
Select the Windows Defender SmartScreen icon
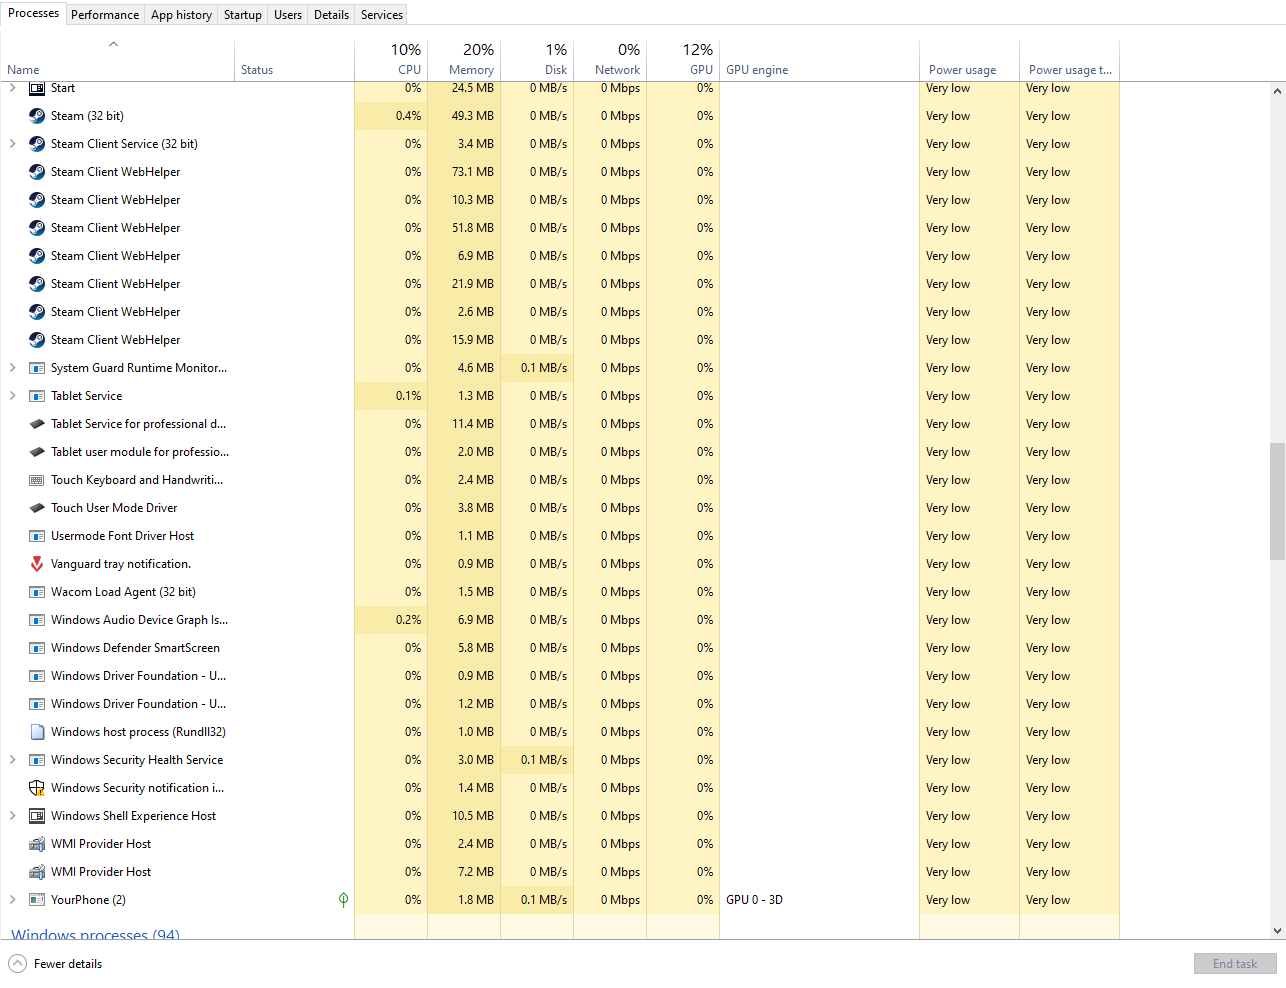click(37, 648)
